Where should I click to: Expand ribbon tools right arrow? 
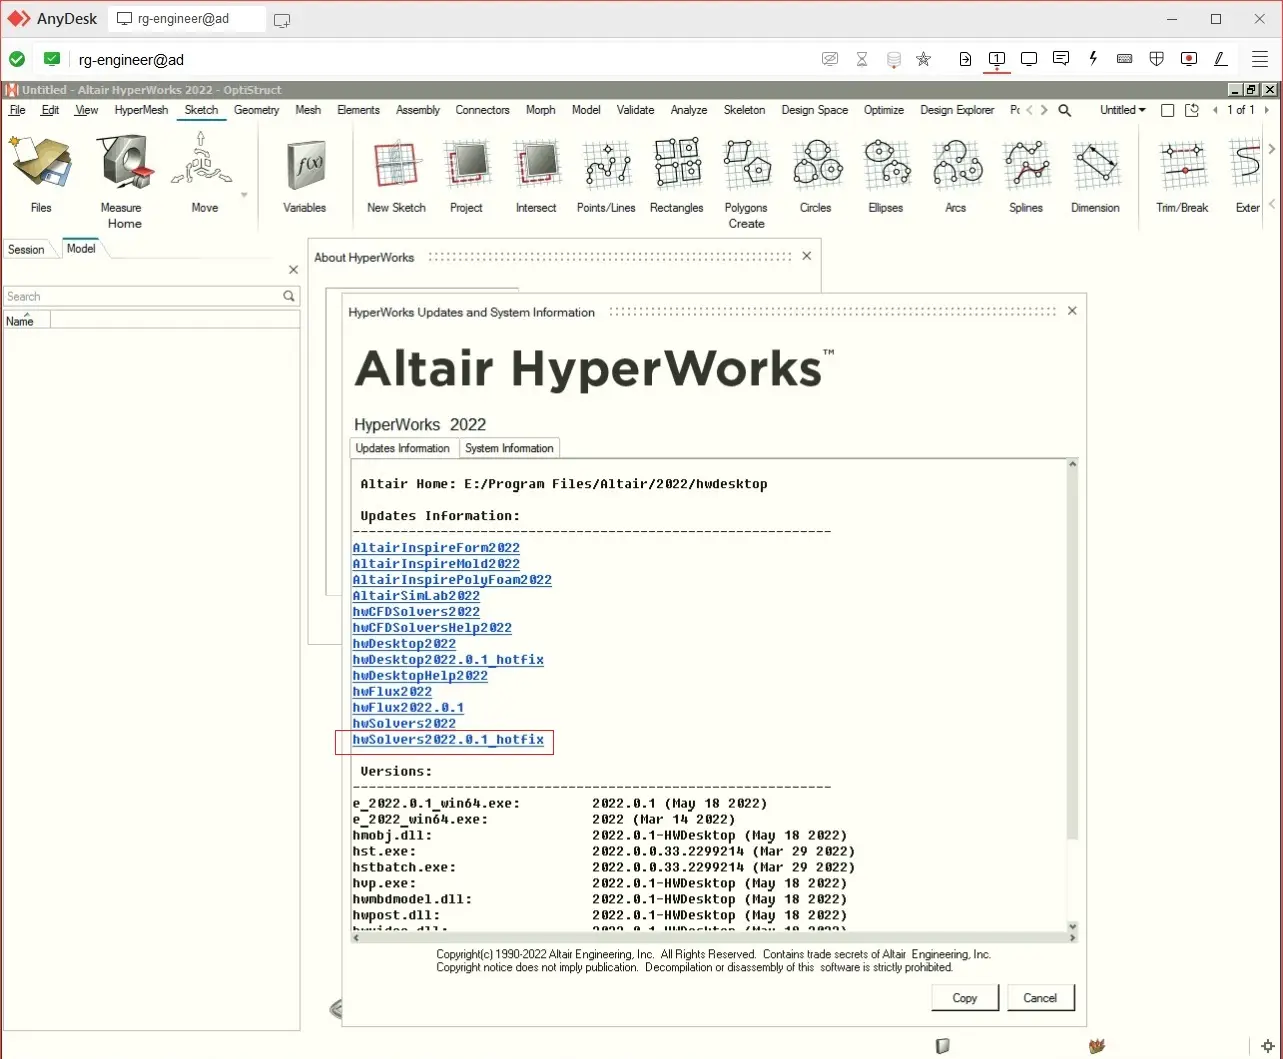pos(1272,149)
